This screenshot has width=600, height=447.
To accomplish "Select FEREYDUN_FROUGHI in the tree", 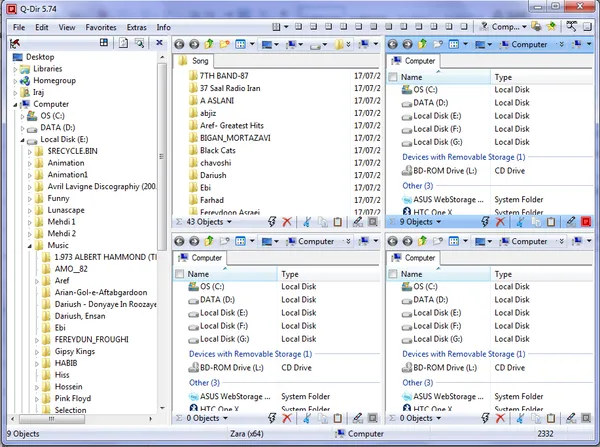I will 91,339.
